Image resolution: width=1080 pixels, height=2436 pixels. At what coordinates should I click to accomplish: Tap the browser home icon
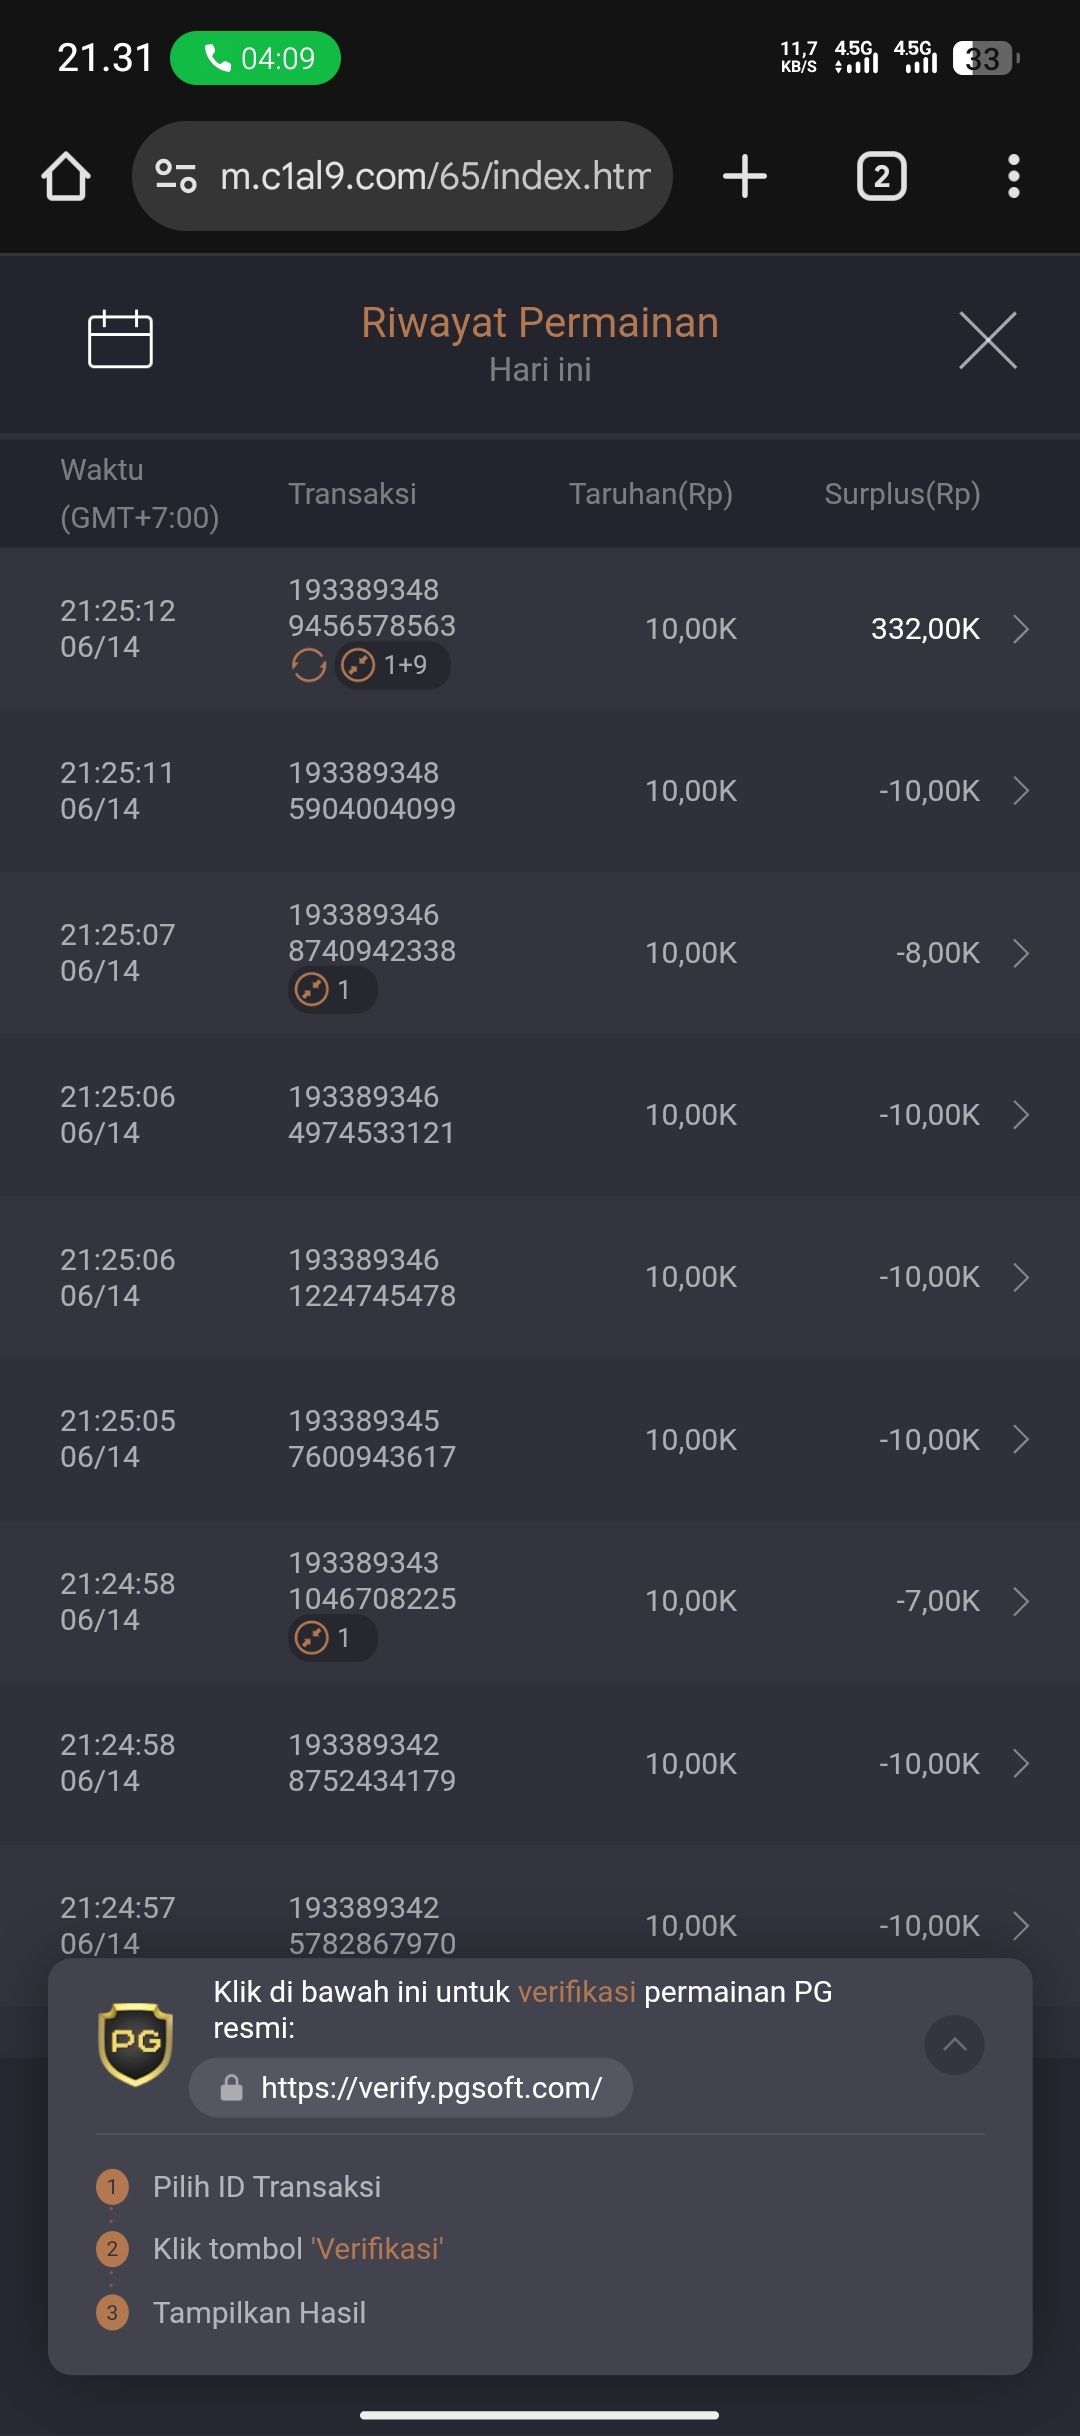66,176
